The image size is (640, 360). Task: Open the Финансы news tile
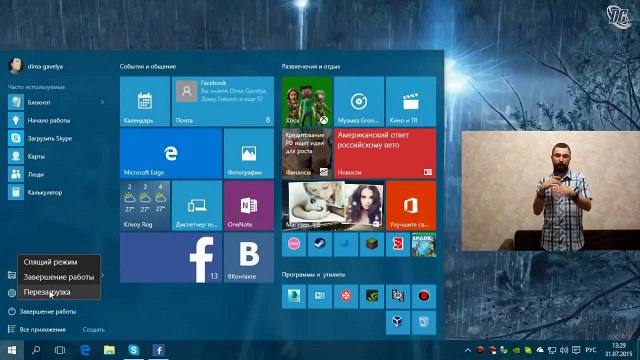[307, 153]
